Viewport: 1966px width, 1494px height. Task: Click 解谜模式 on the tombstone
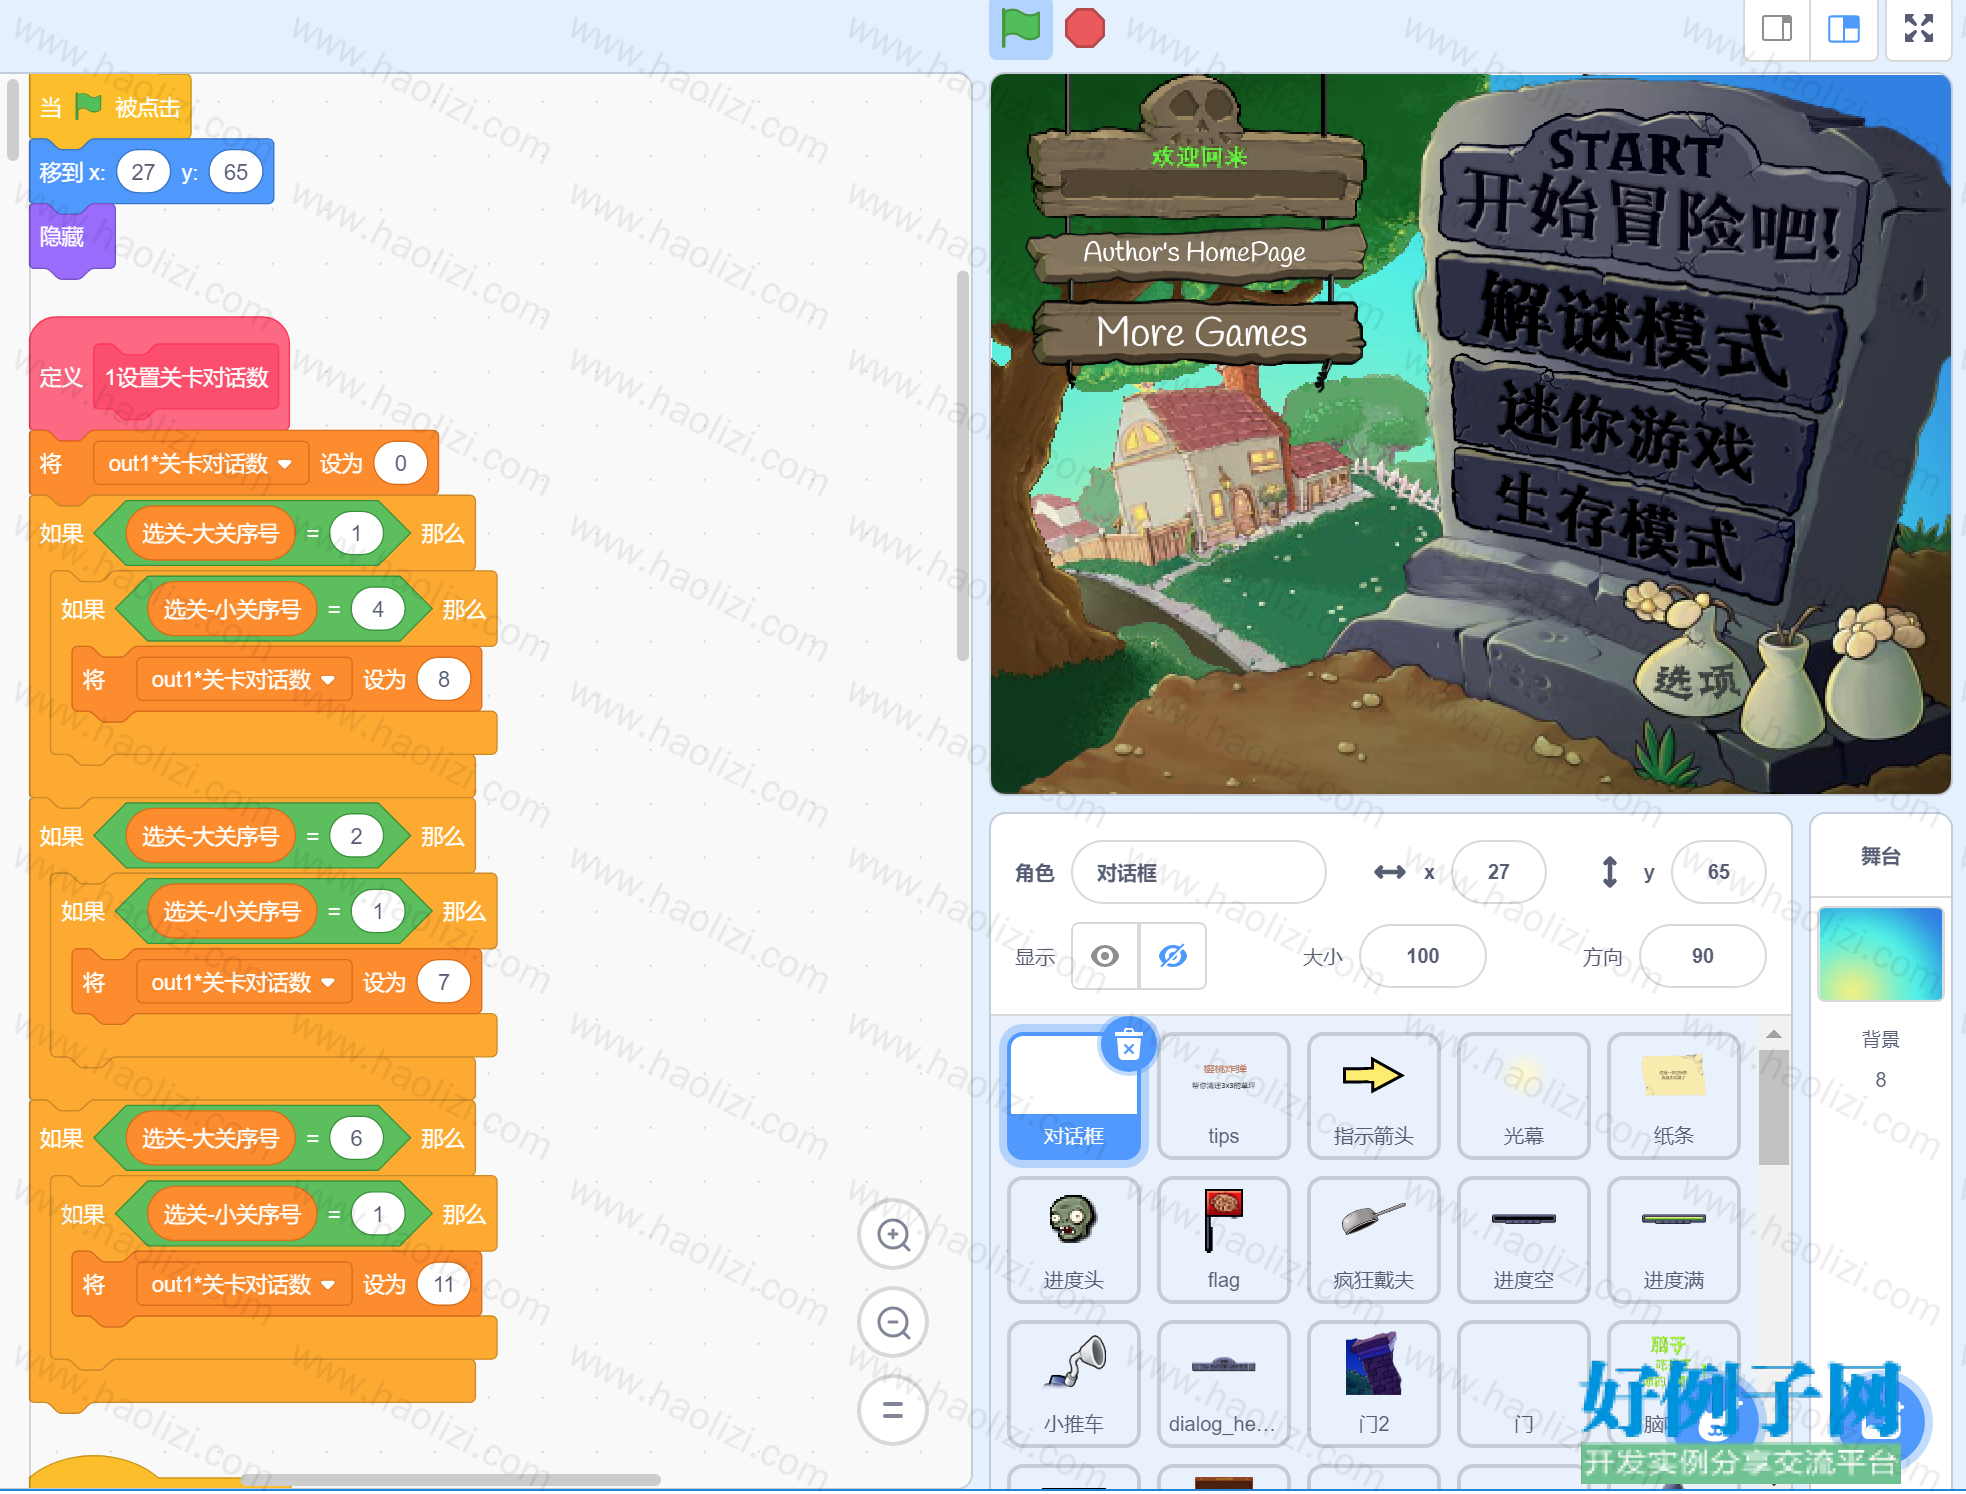point(1638,332)
